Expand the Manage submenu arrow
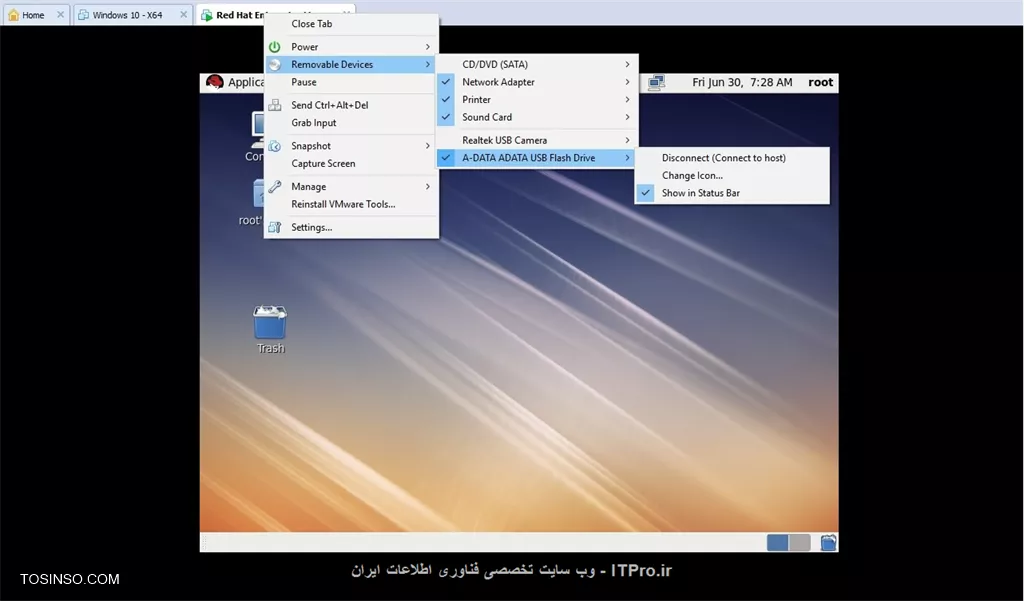1024x601 pixels. 428,187
